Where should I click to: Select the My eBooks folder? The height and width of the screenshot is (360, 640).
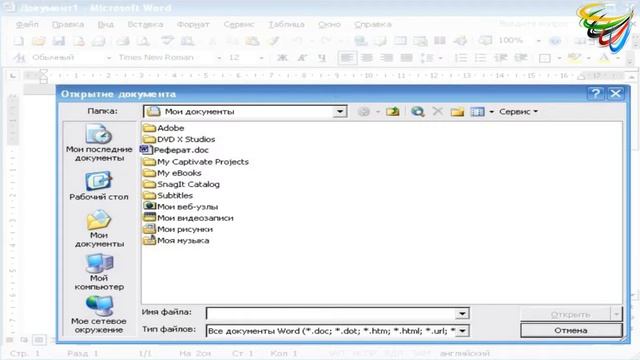tap(173, 173)
